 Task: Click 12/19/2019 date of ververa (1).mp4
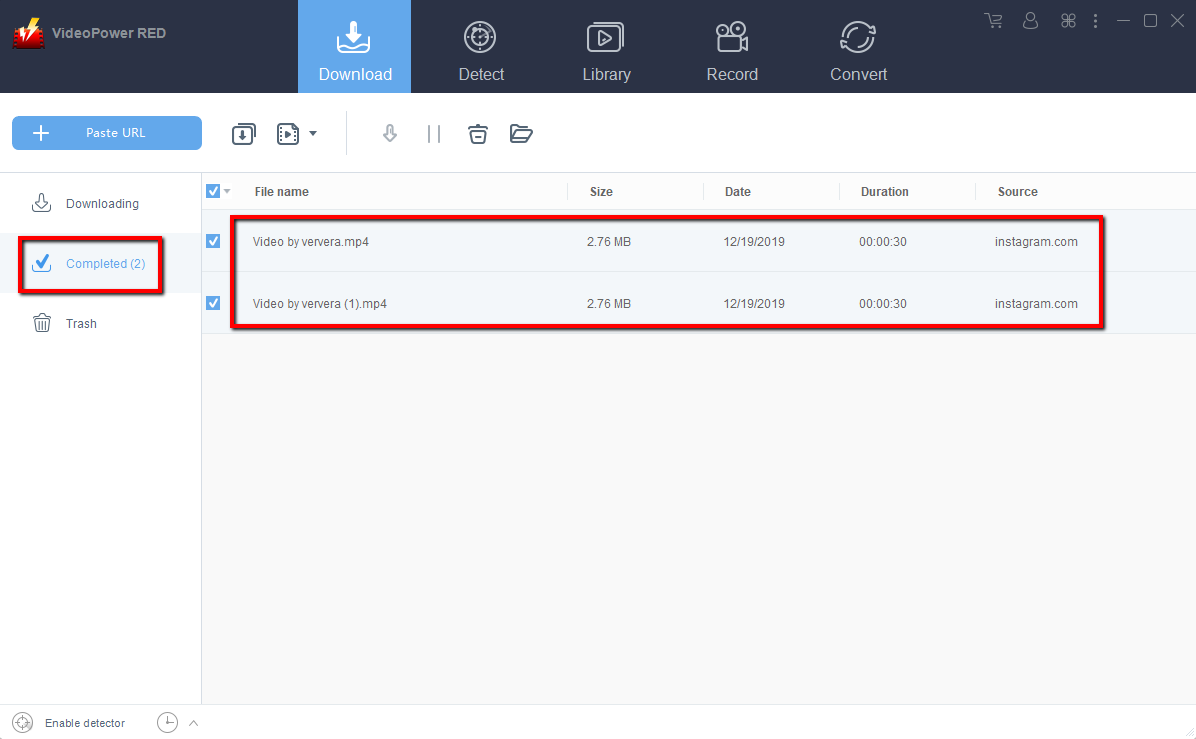754,304
